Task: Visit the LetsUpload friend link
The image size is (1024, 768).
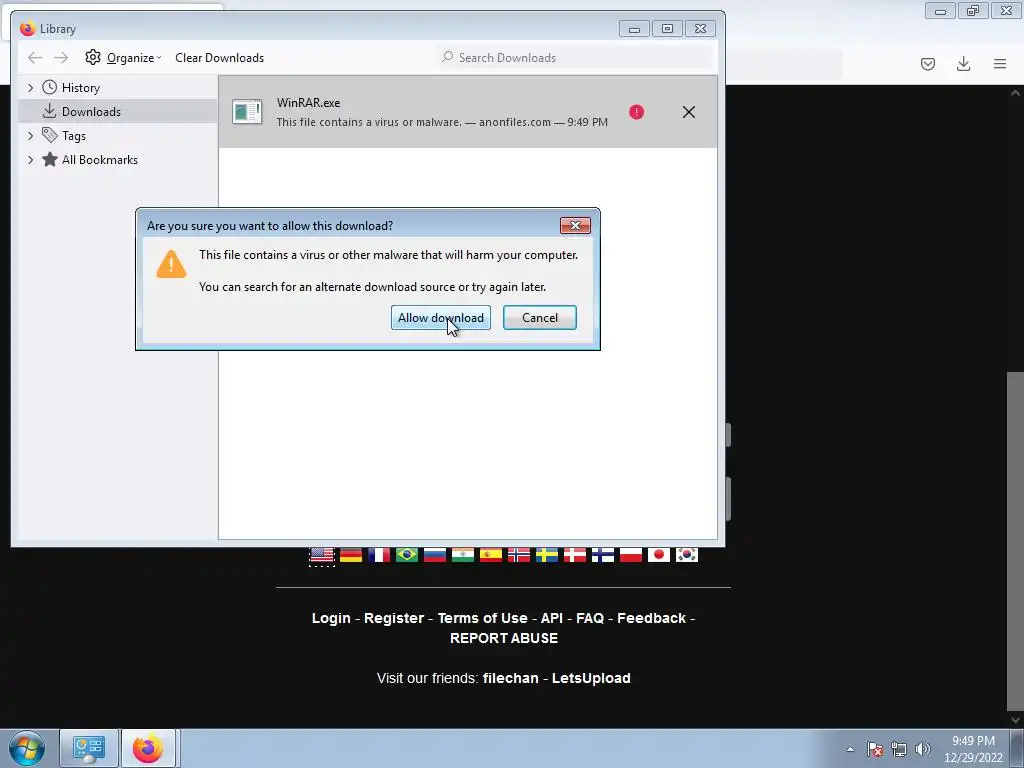Action: click(591, 678)
